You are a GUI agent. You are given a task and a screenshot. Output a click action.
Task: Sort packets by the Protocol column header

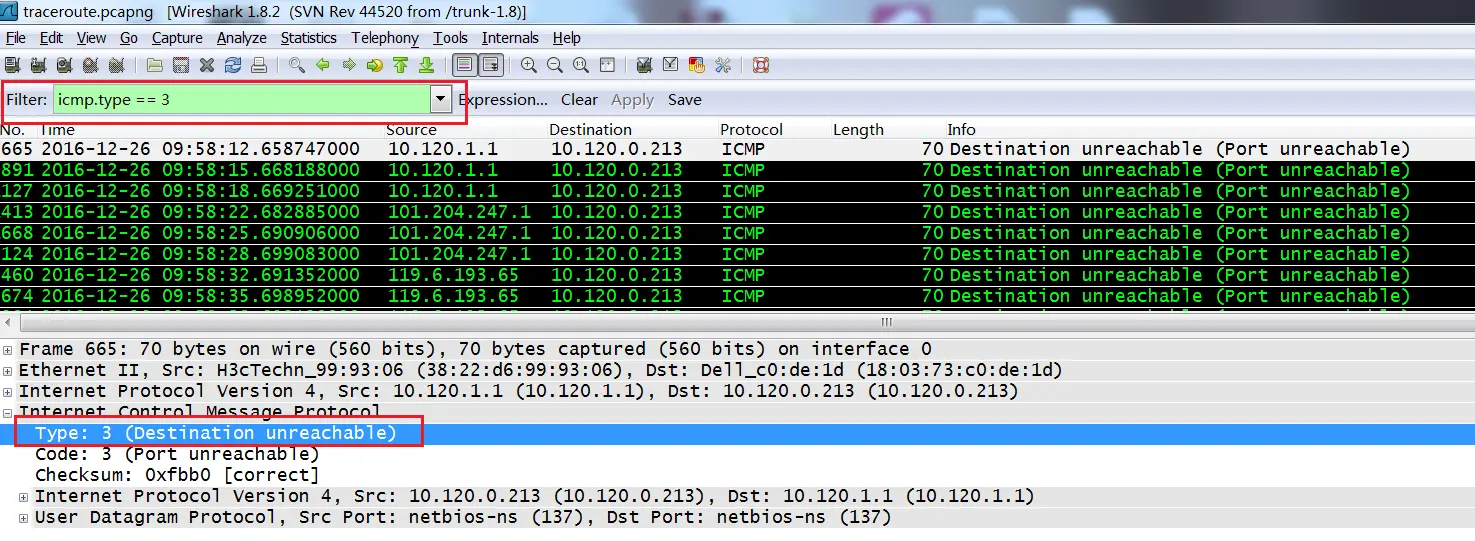click(751, 130)
